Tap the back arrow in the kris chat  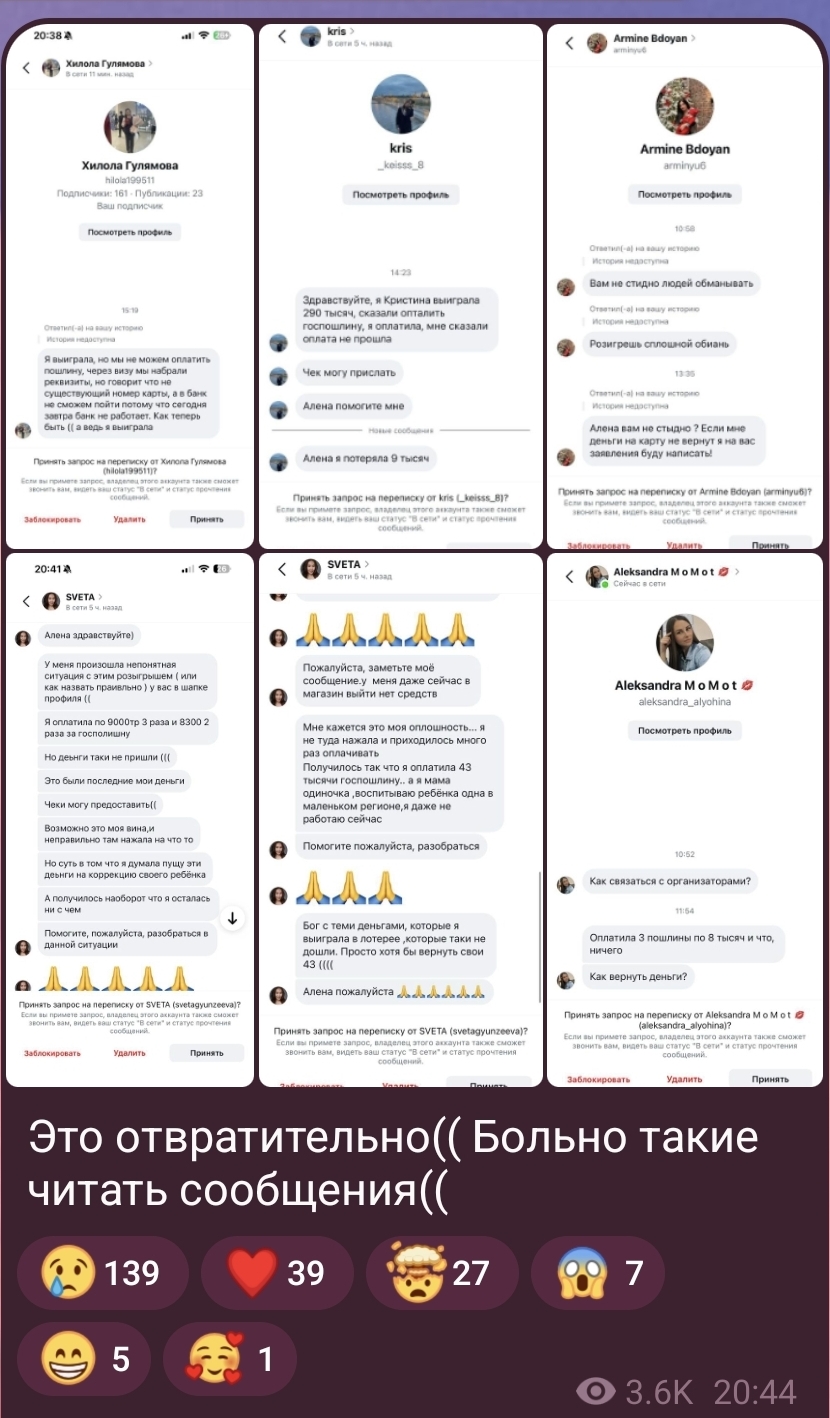pos(282,37)
